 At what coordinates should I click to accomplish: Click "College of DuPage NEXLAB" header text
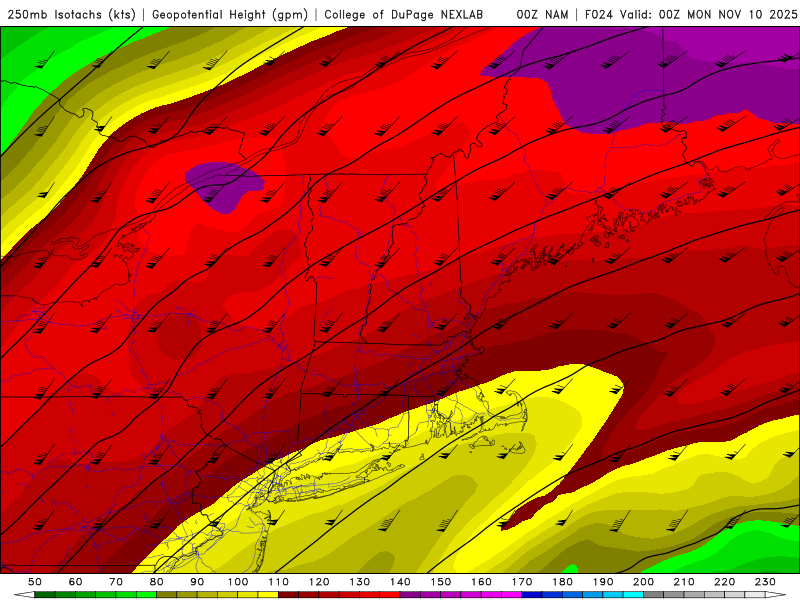404,14
